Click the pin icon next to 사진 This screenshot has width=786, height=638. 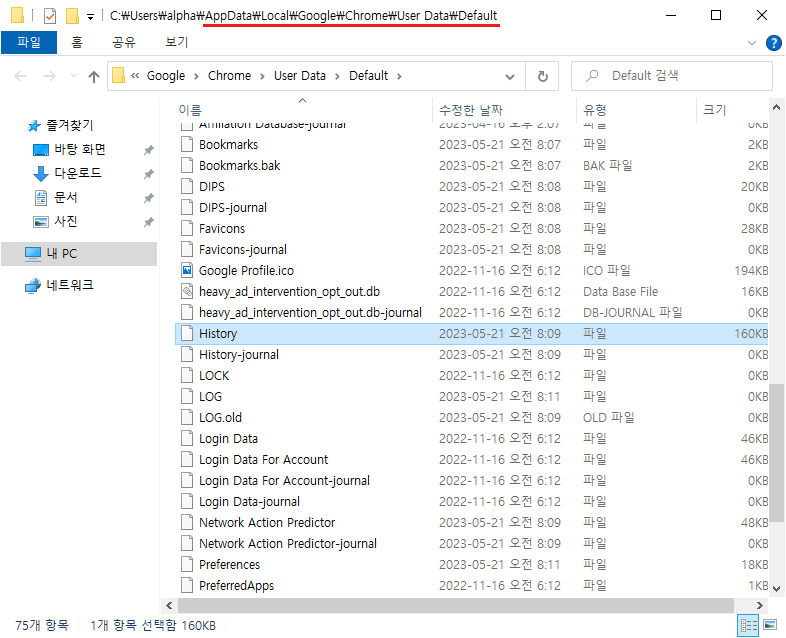pos(148,222)
